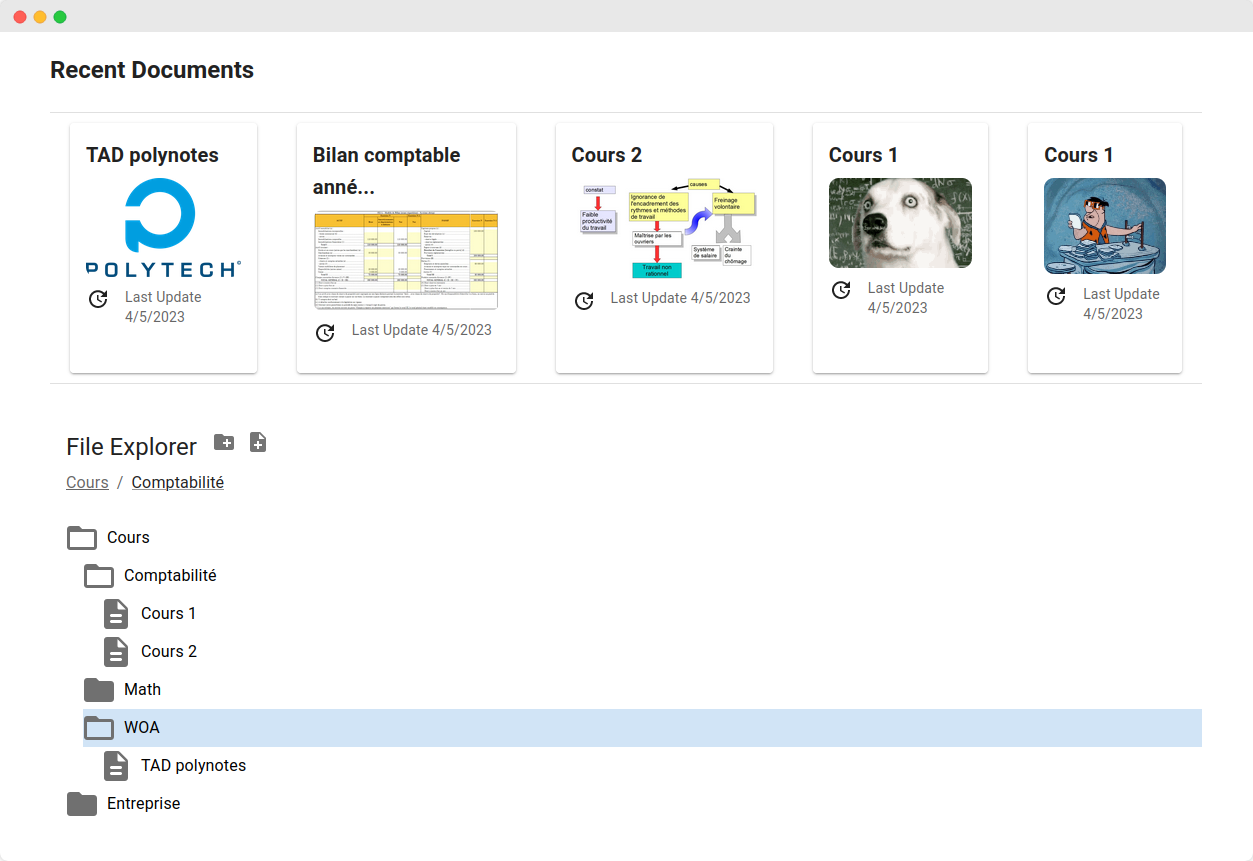Viewport: 1253px width, 861px height.
Task: Click the document icon next to Cours 2
Action: 117,652
